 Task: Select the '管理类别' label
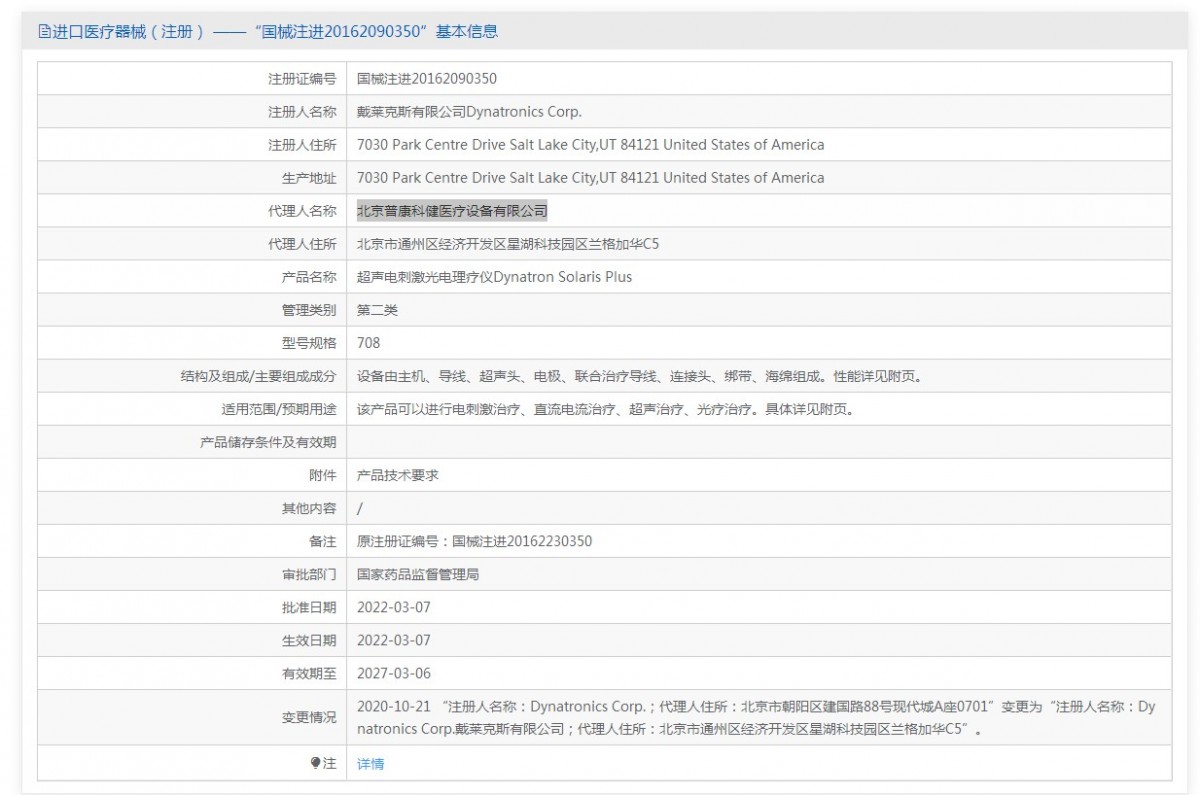click(309, 310)
